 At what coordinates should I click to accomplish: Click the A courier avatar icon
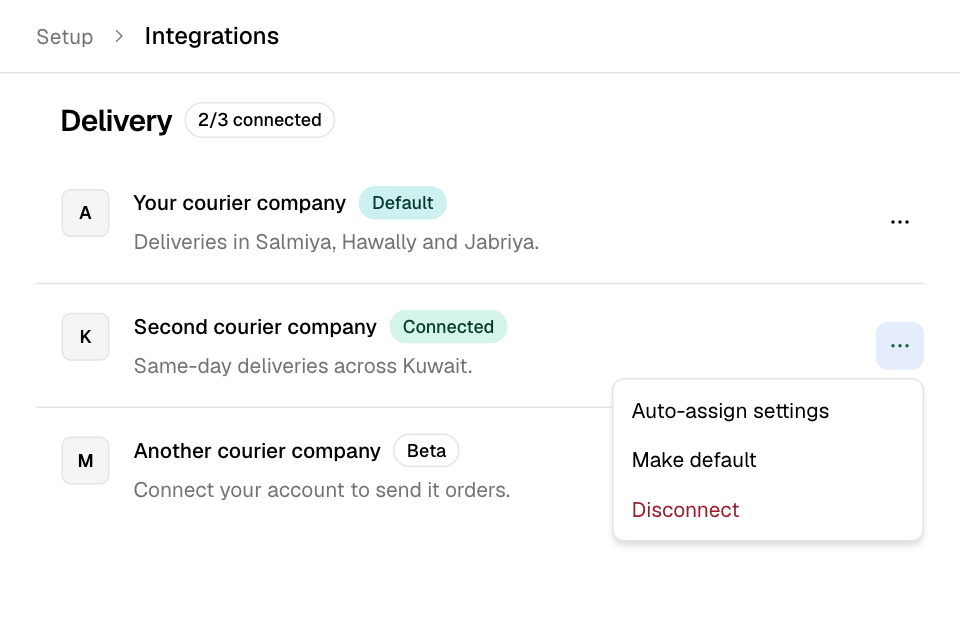[x=86, y=213]
